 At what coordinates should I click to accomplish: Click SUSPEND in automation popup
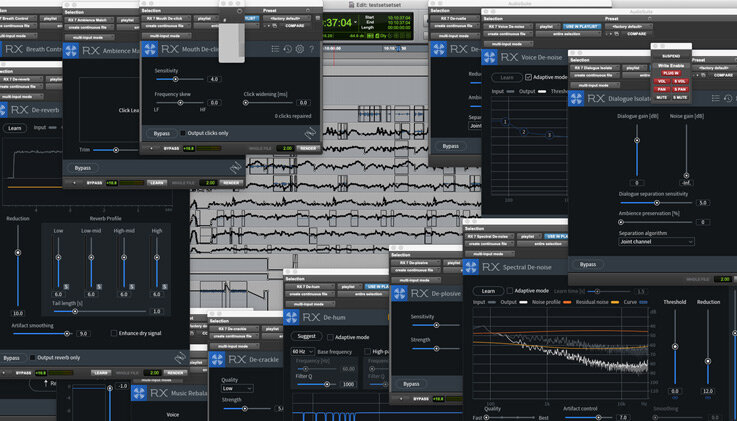[x=671, y=56]
